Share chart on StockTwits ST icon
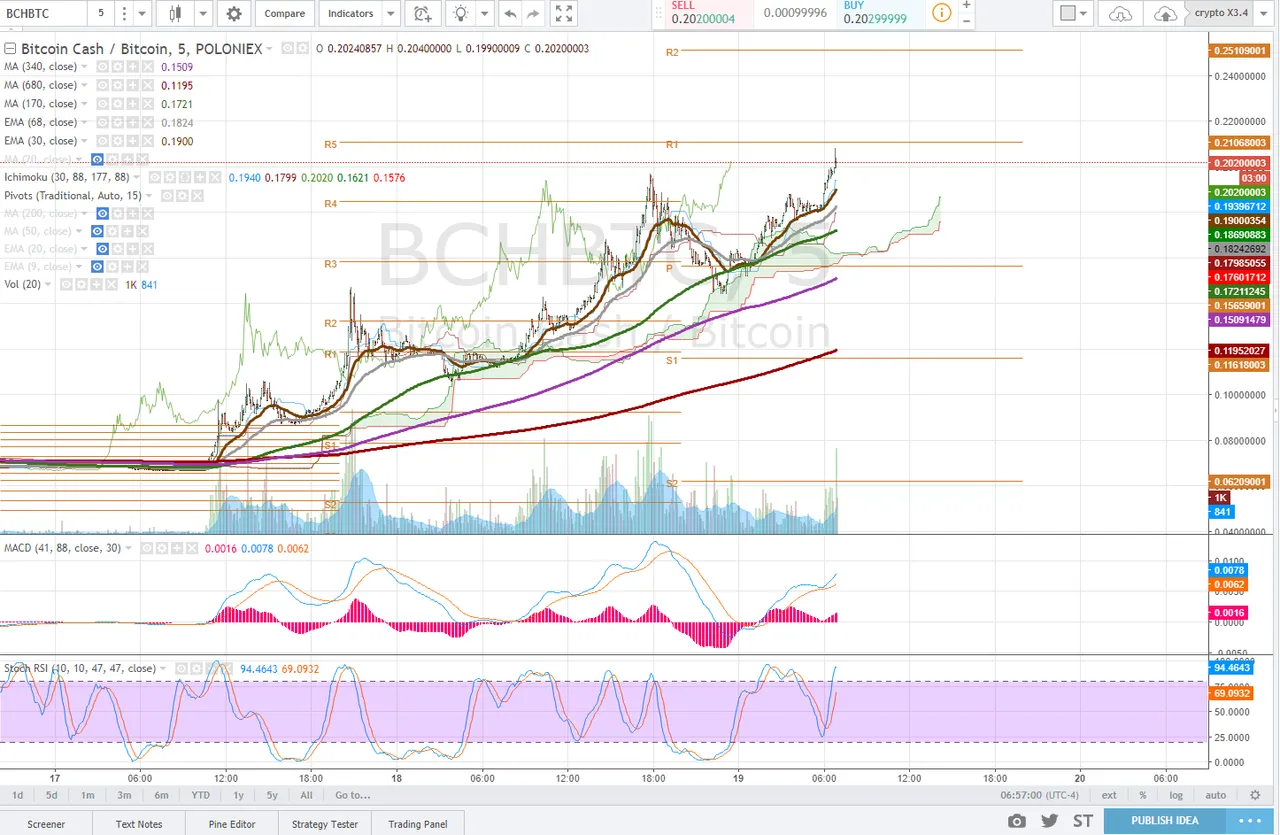This screenshot has height=835, width=1280. pyautogui.click(x=1083, y=821)
